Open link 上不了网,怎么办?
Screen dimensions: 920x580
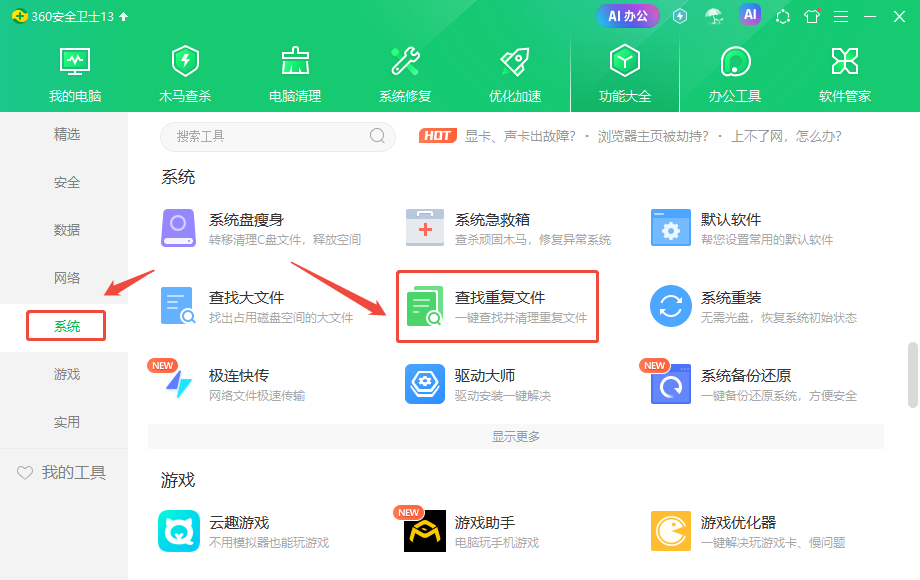point(786,137)
